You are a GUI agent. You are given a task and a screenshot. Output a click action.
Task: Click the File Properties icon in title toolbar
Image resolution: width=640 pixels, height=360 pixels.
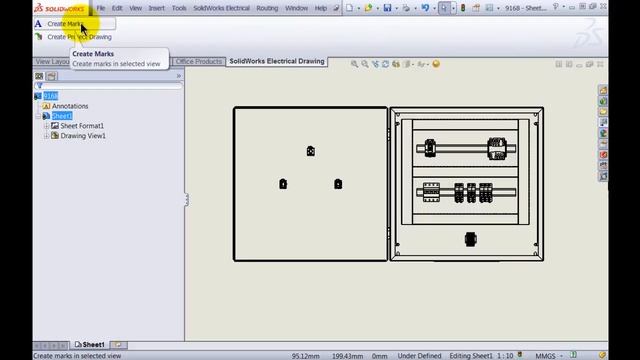pos(476,8)
